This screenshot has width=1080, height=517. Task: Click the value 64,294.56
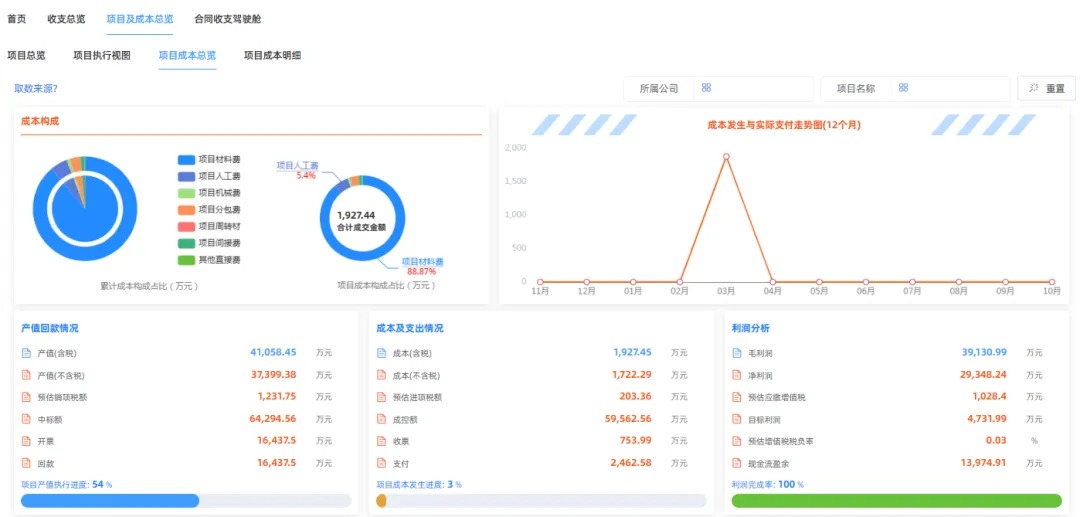(273, 418)
